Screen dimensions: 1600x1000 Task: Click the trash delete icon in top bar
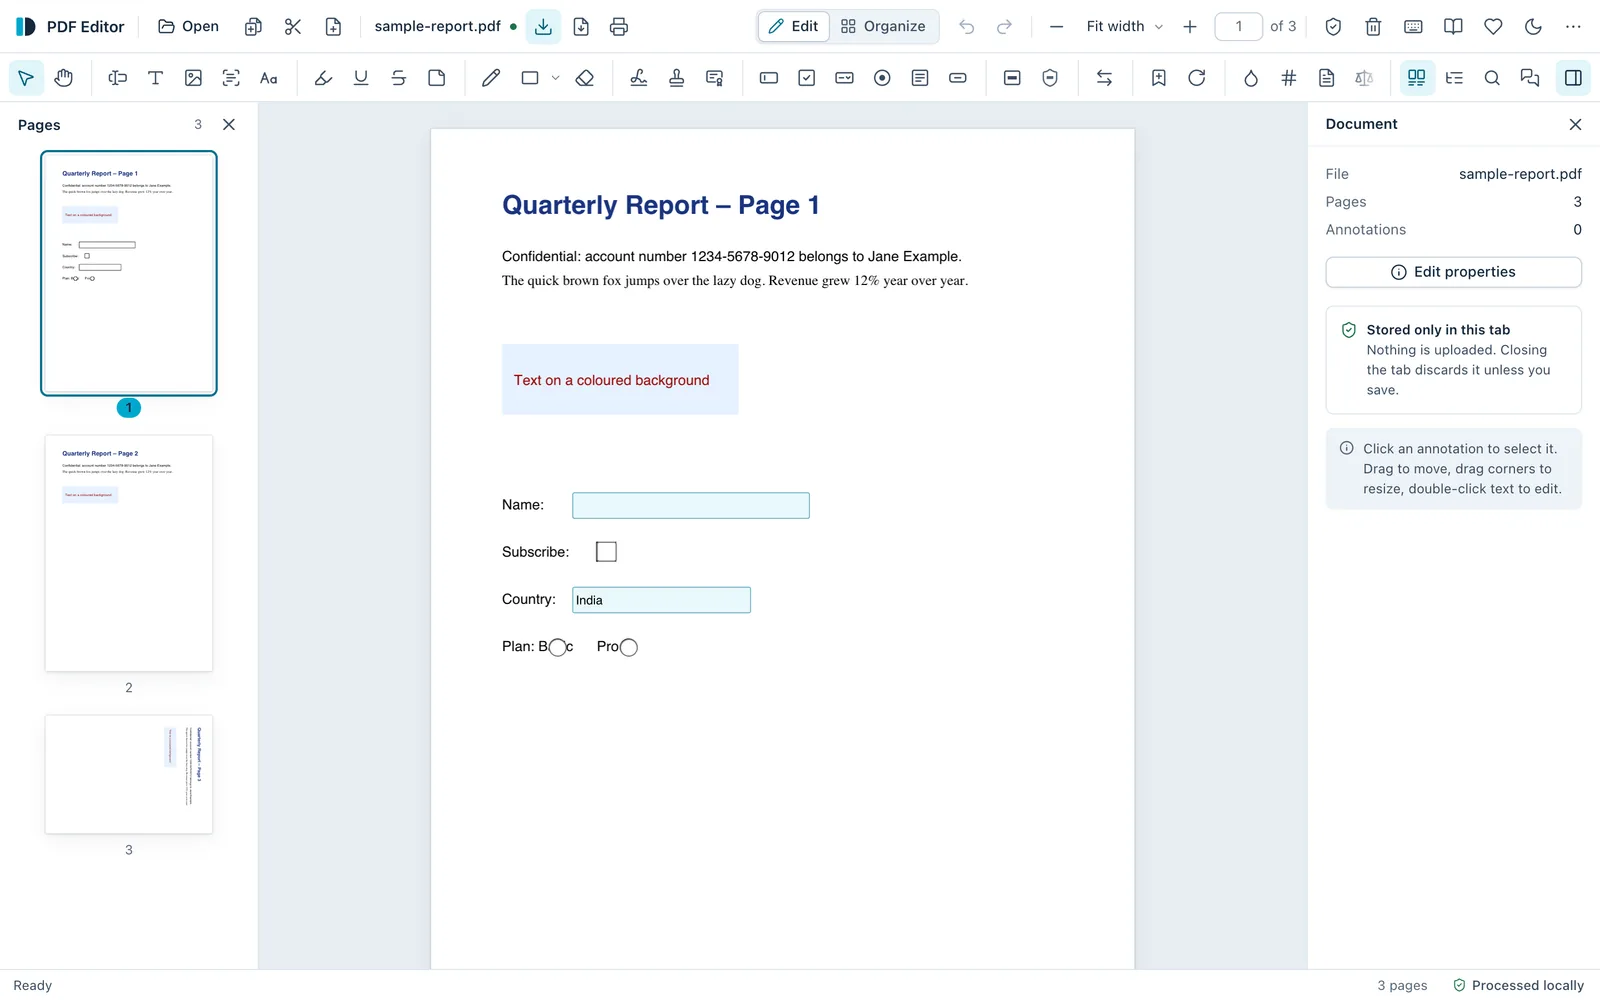point(1373,27)
